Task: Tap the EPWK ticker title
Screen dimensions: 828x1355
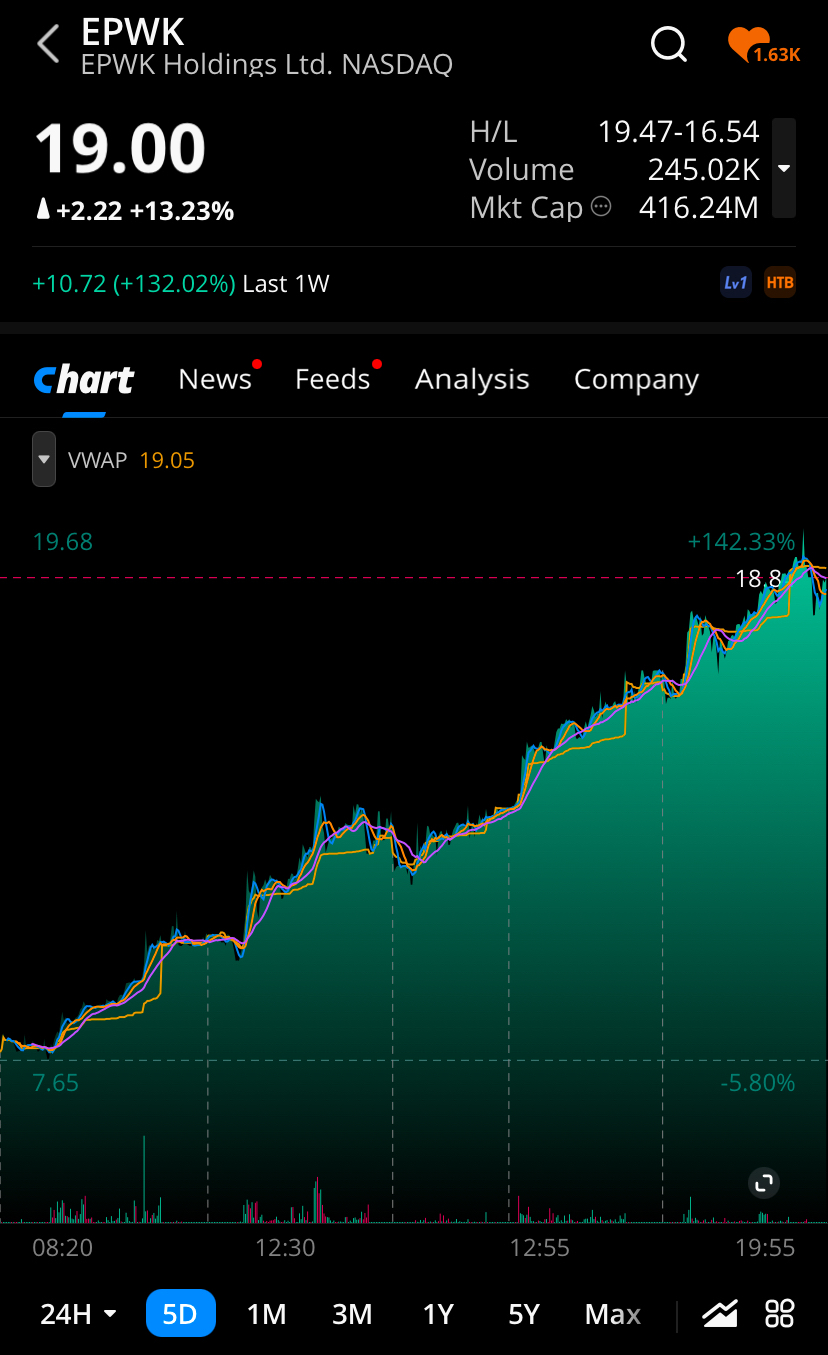Action: click(x=133, y=32)
